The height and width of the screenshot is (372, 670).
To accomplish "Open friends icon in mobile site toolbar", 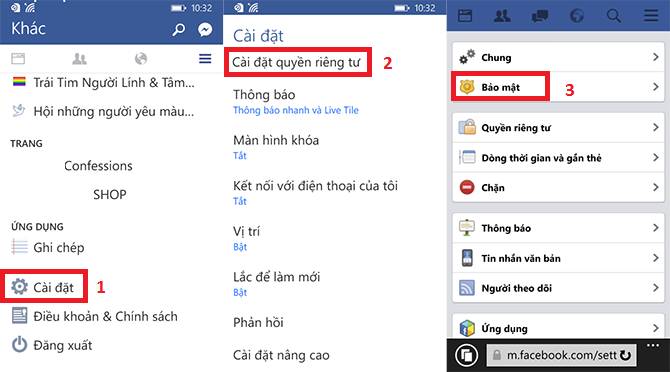I will coord(502,16).
